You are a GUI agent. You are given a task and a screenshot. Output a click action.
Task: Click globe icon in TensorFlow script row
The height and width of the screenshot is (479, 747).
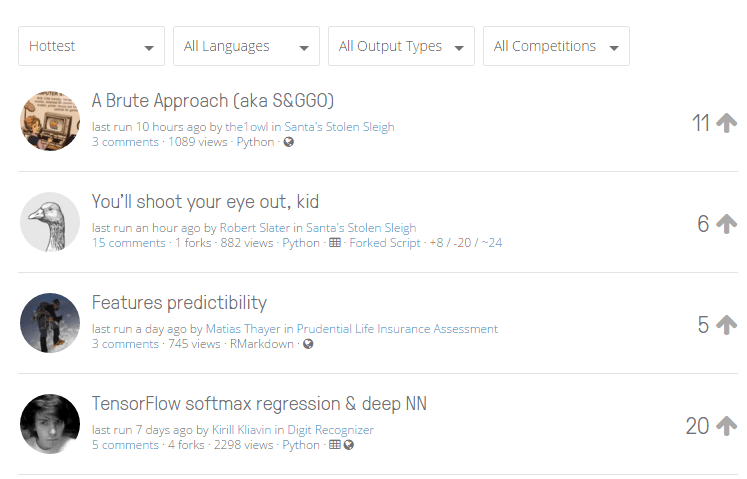pyautogui.click(x=349, y=445)
